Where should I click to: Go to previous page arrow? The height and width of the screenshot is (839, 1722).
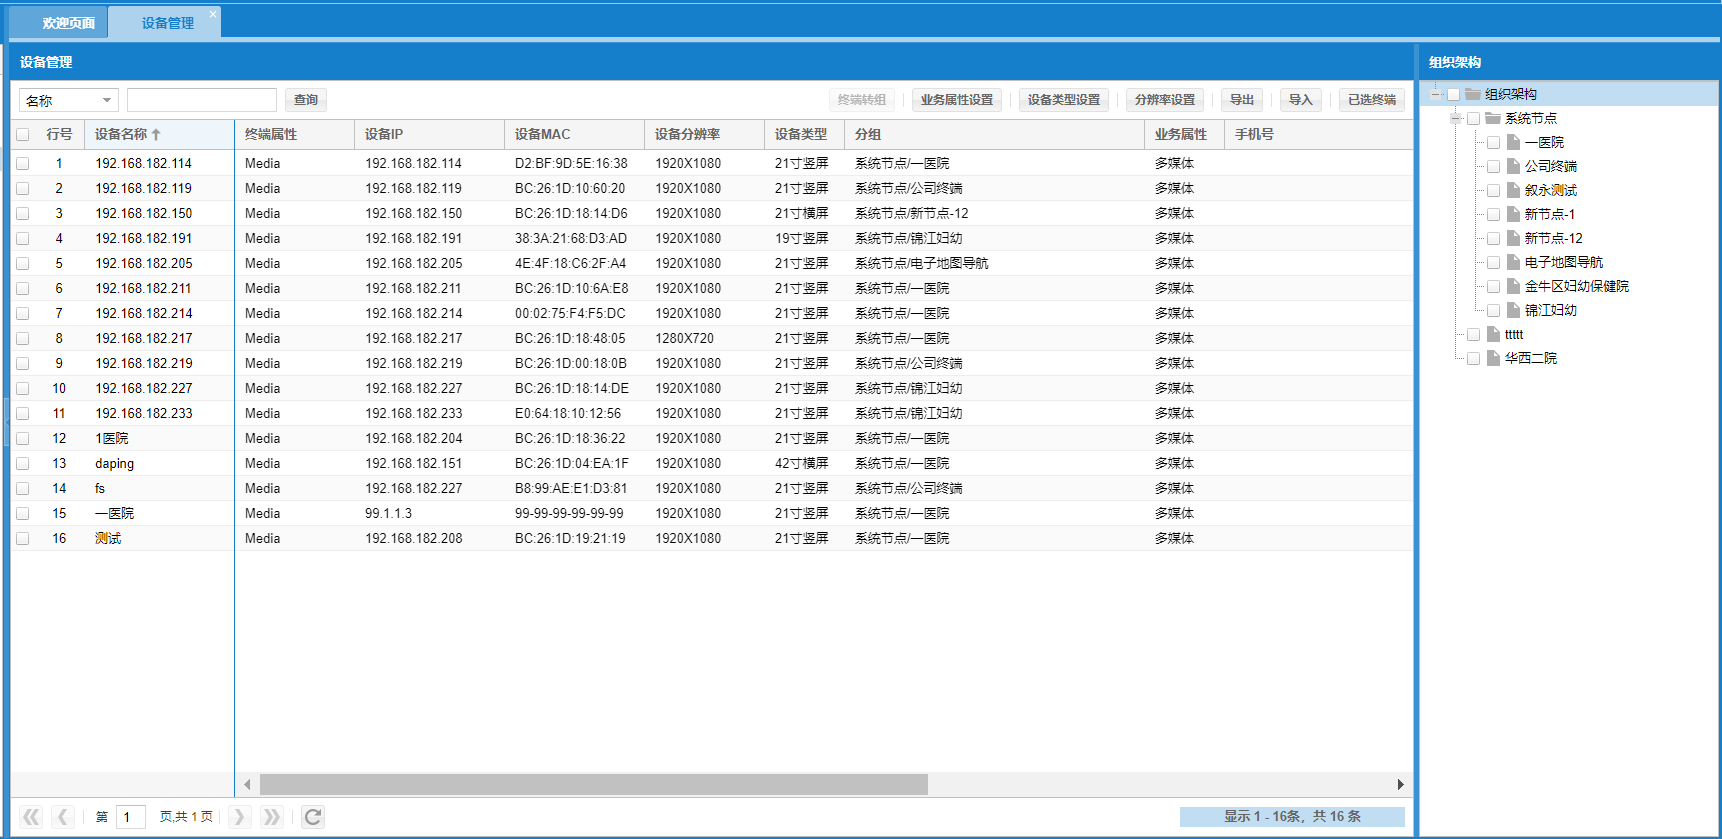tap(63, 817)
